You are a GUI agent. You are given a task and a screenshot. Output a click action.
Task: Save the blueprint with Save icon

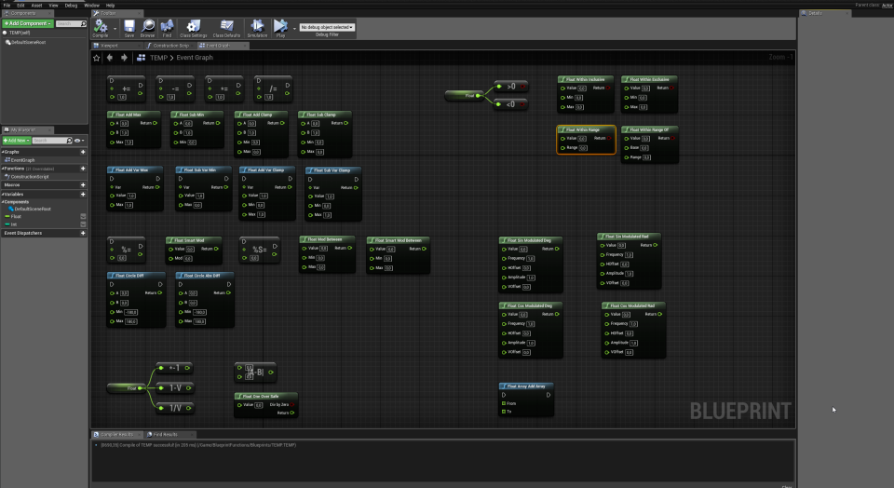click(129, 27)
